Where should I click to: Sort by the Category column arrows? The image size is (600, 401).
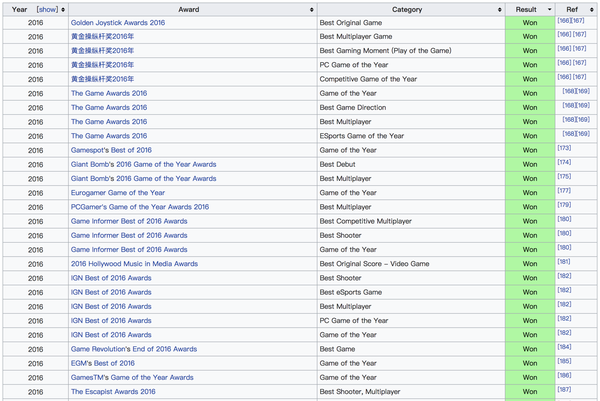point(500,10)
